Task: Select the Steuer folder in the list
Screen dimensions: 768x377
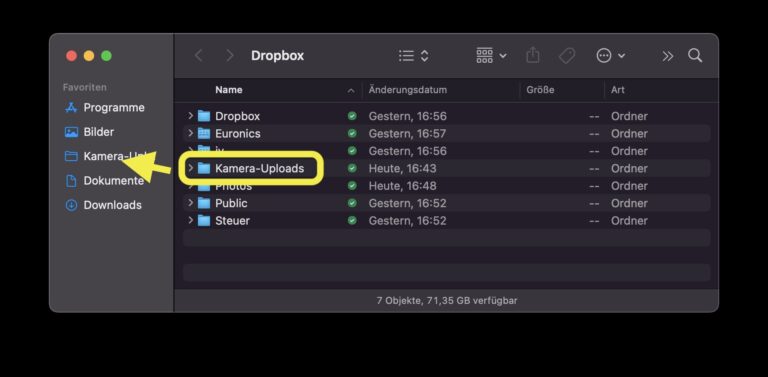Action: 232,220
